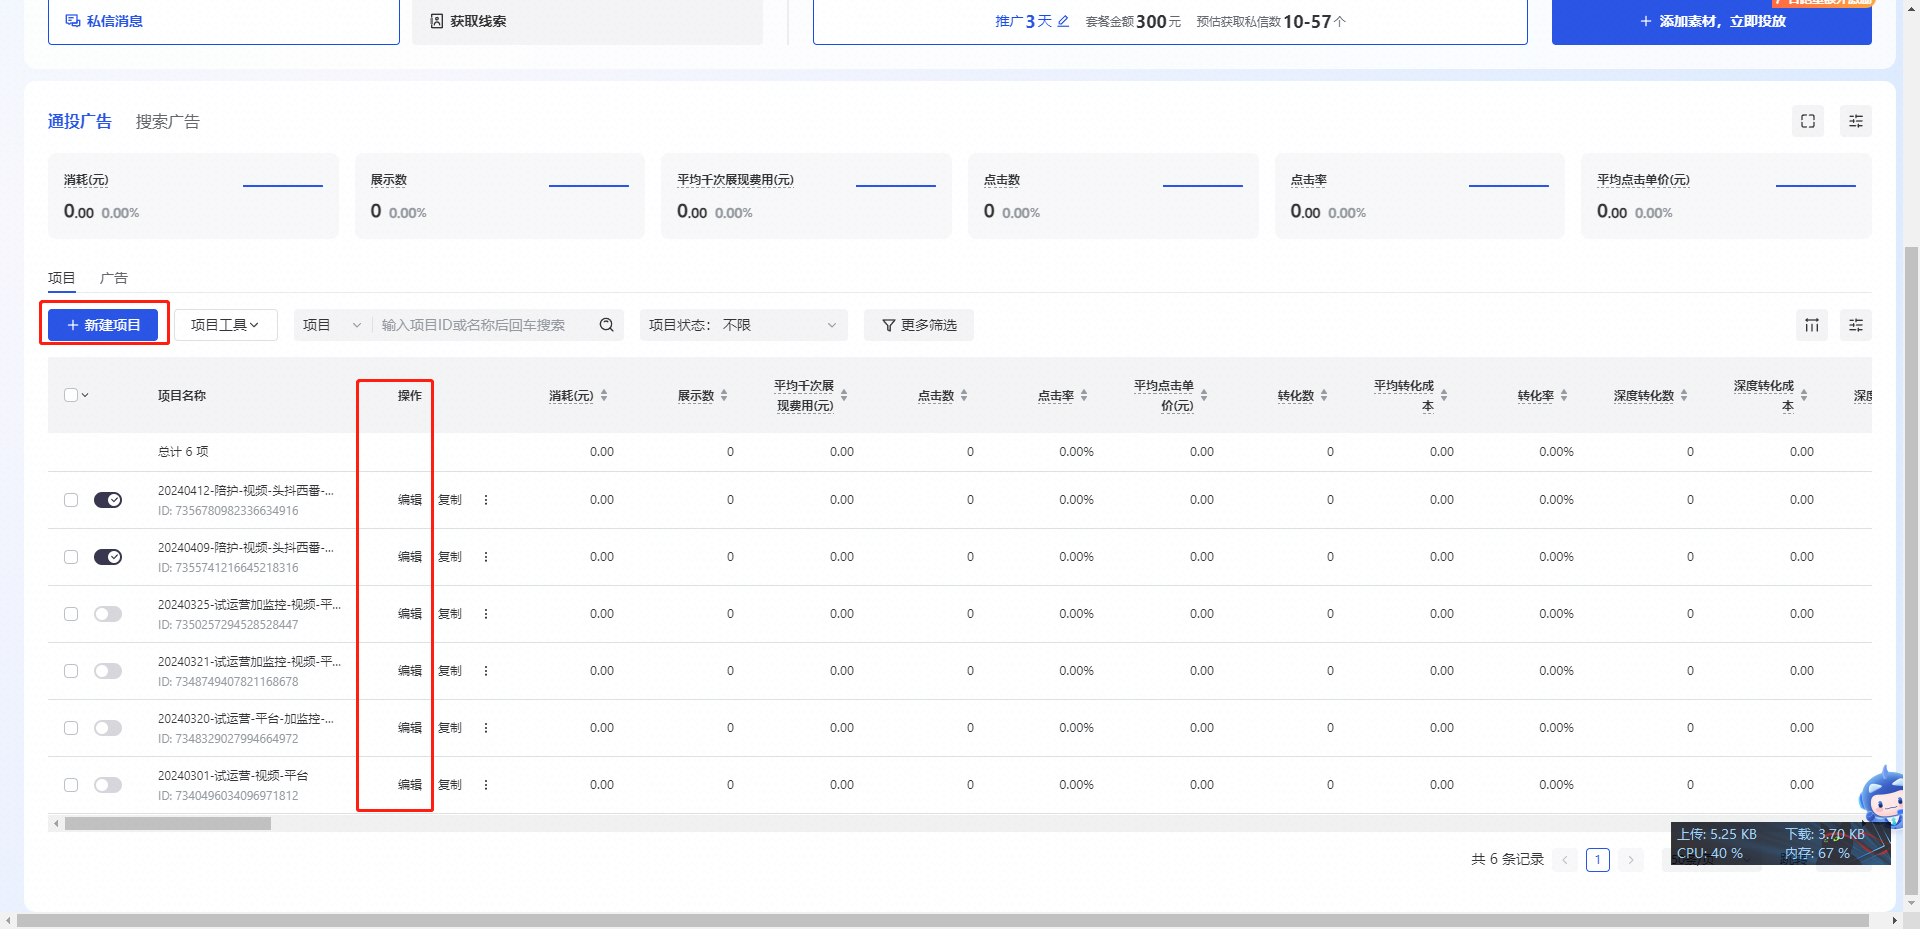Enable project 20240301 switch
The height and width of the screenshot is (929, 1920).
[108, 785]
